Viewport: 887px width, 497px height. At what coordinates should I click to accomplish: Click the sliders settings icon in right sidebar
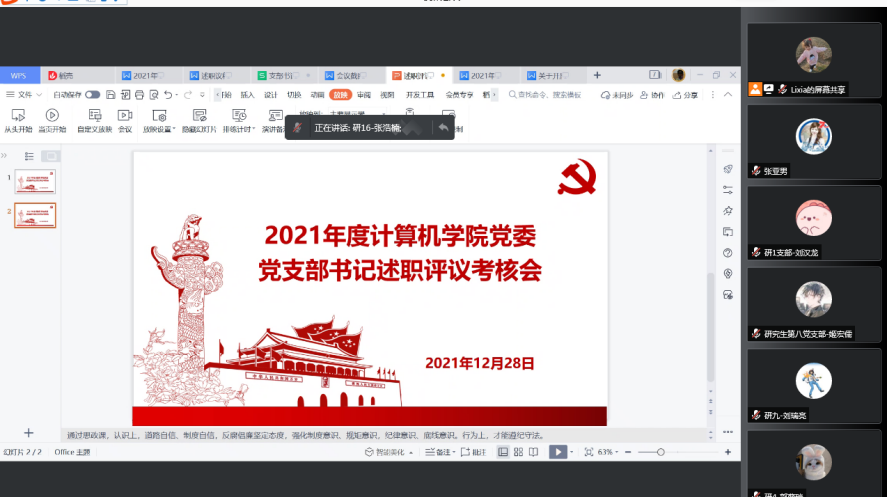(x=728, y=190)
